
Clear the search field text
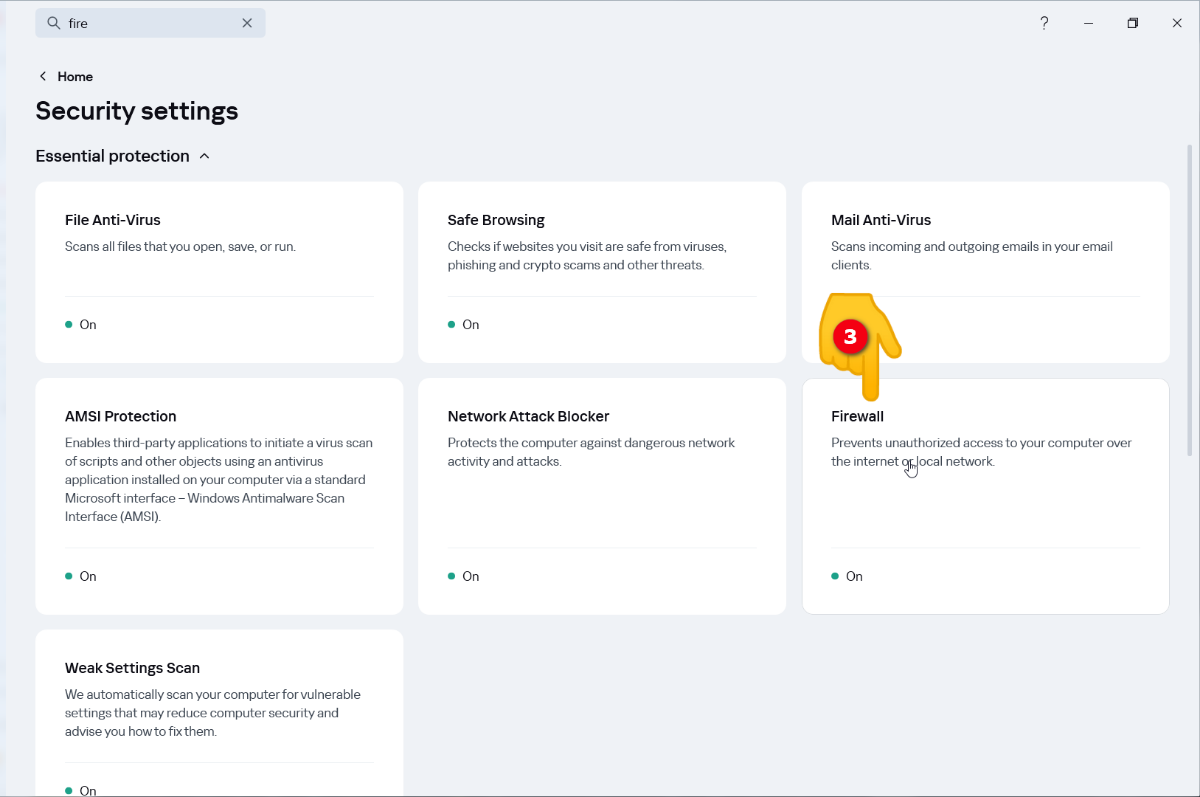[x=247, y=23]
